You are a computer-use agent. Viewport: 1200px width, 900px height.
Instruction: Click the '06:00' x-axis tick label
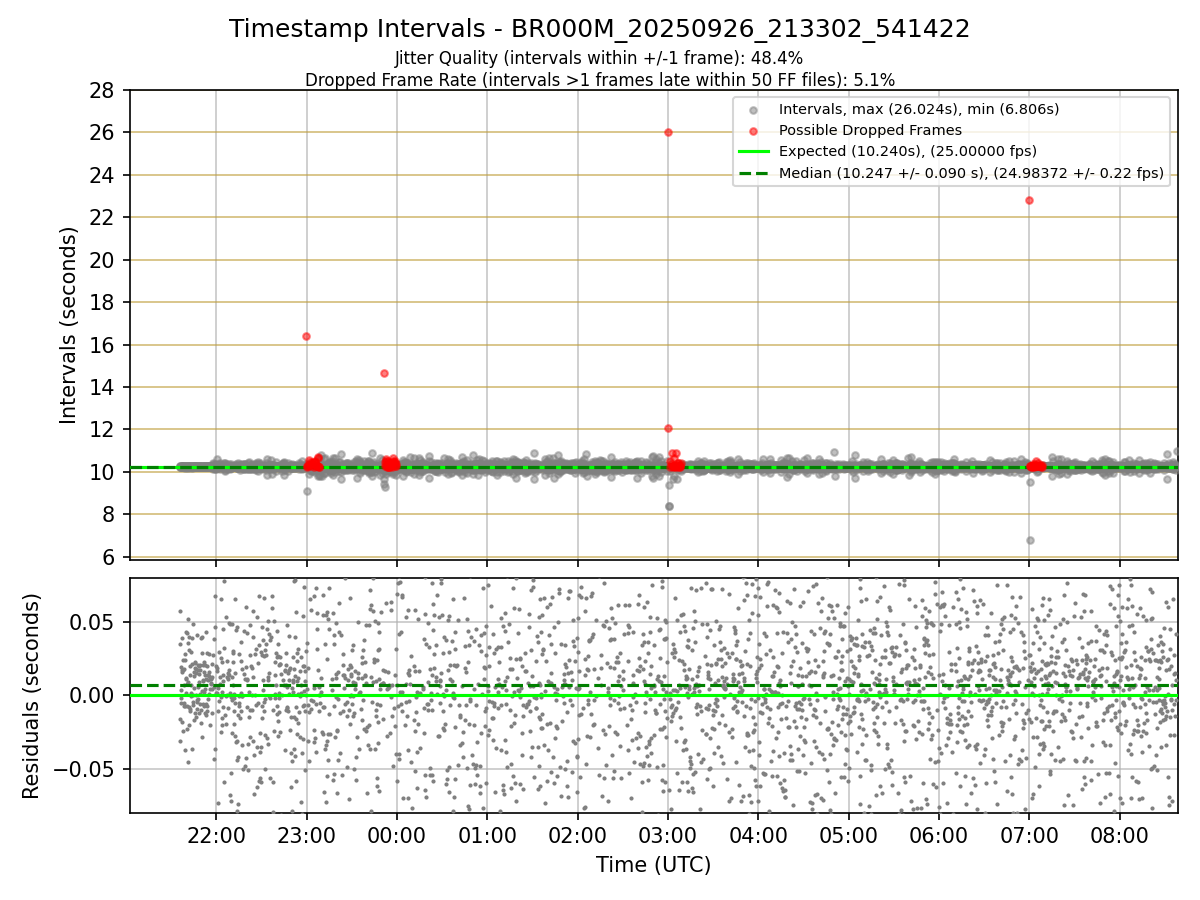coord(939,835)
